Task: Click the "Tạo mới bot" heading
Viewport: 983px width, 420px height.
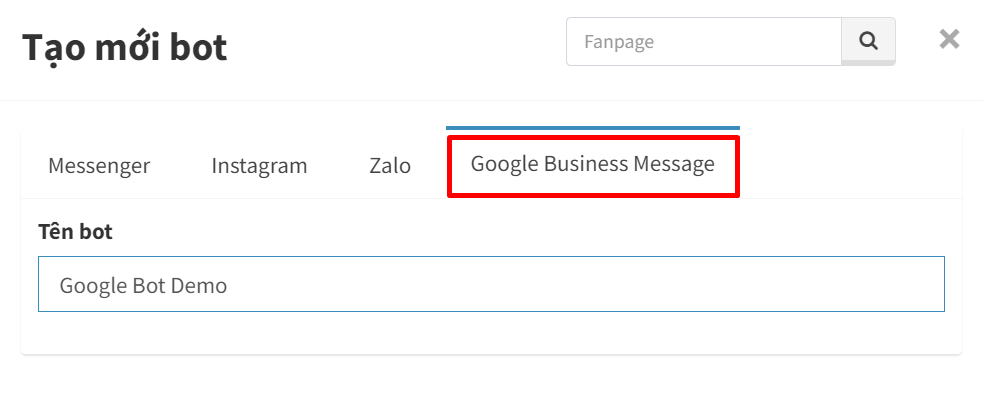Action: pos(124,48)
